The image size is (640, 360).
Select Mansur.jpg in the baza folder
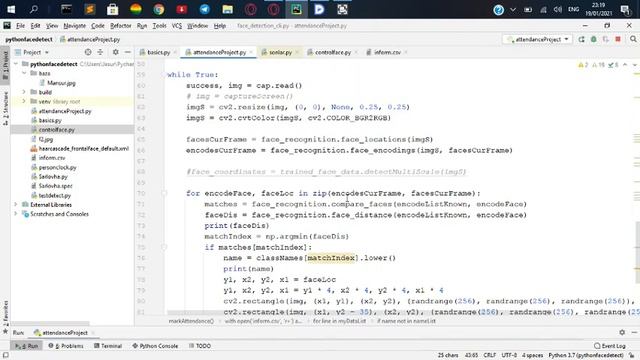(x=61, y=83)
